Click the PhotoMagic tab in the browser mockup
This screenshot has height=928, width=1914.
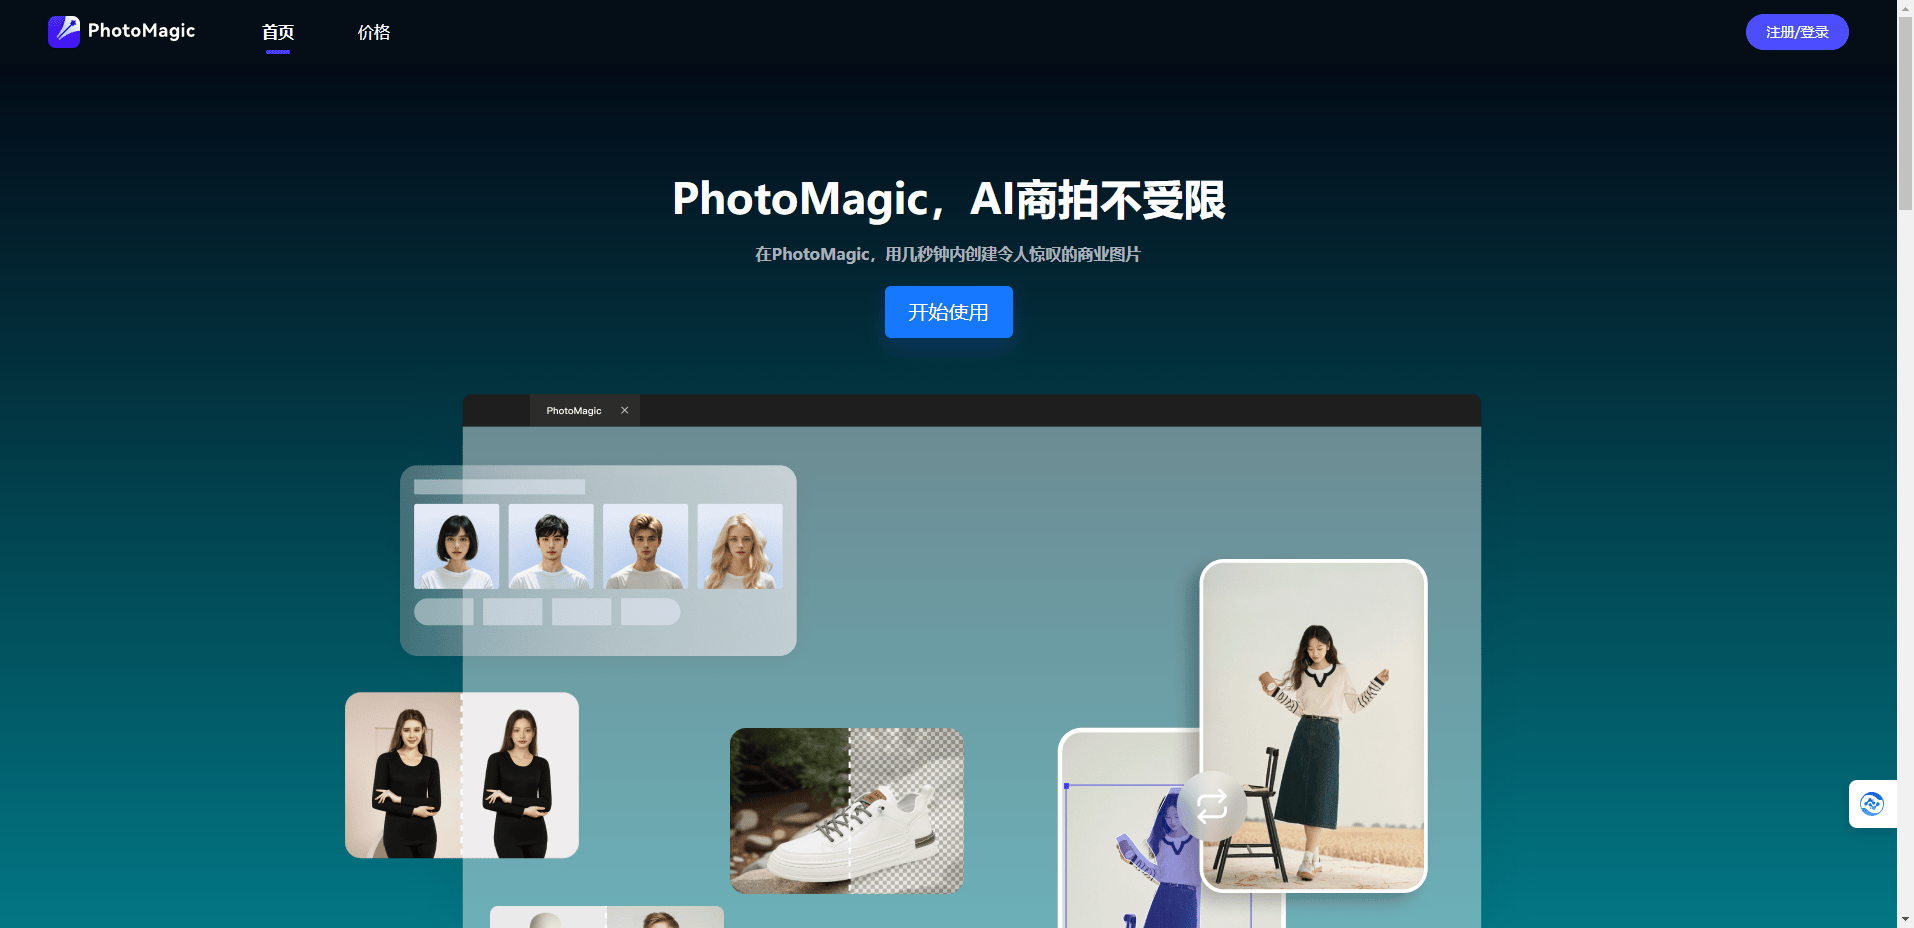[572, 410]
